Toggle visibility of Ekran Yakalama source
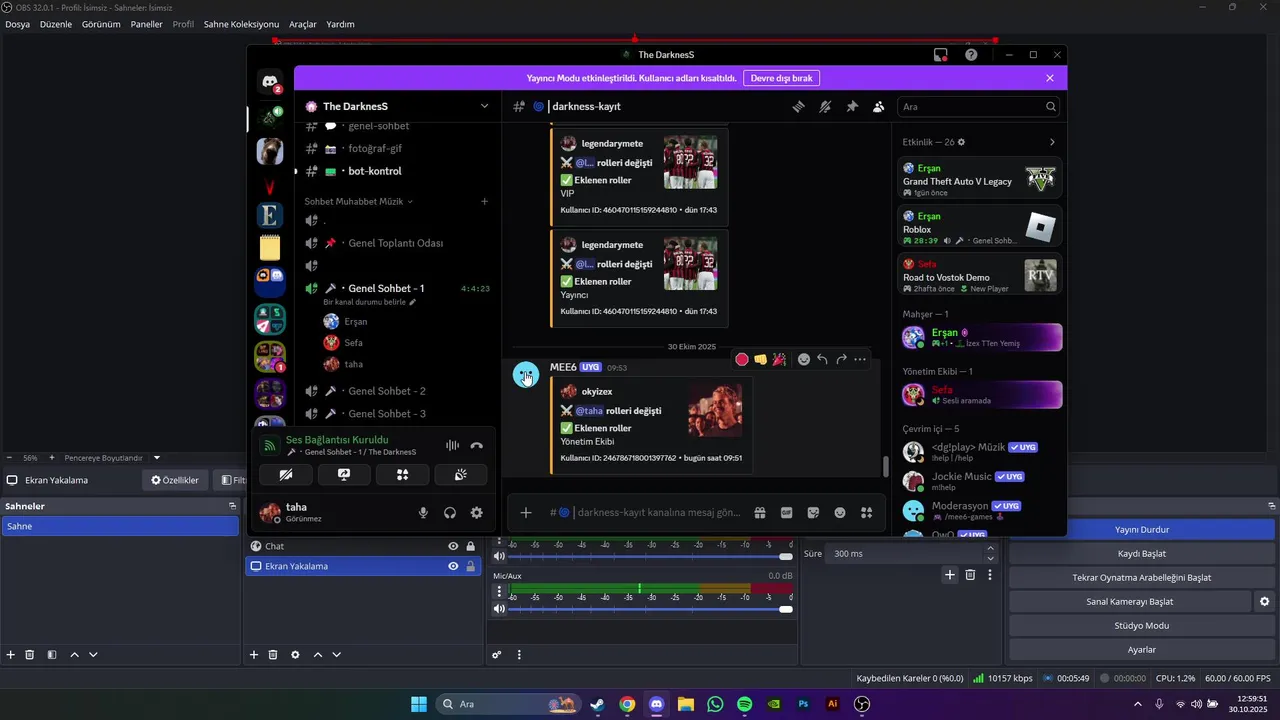The image size is (1280, 720). [453, 566]
